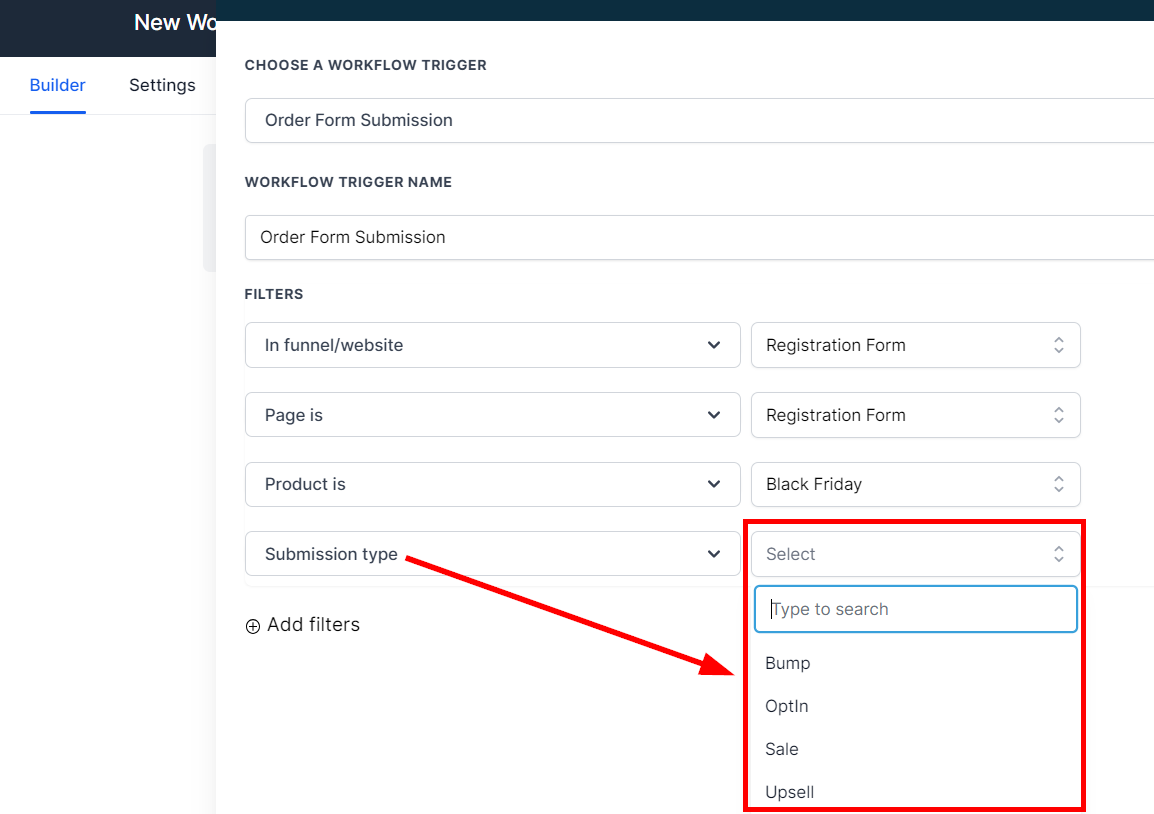Image resolution: width=1154 pixels, height=814 pixels.
Task: Pick 'Upsell' as the submission type
Action: [790, 792]
